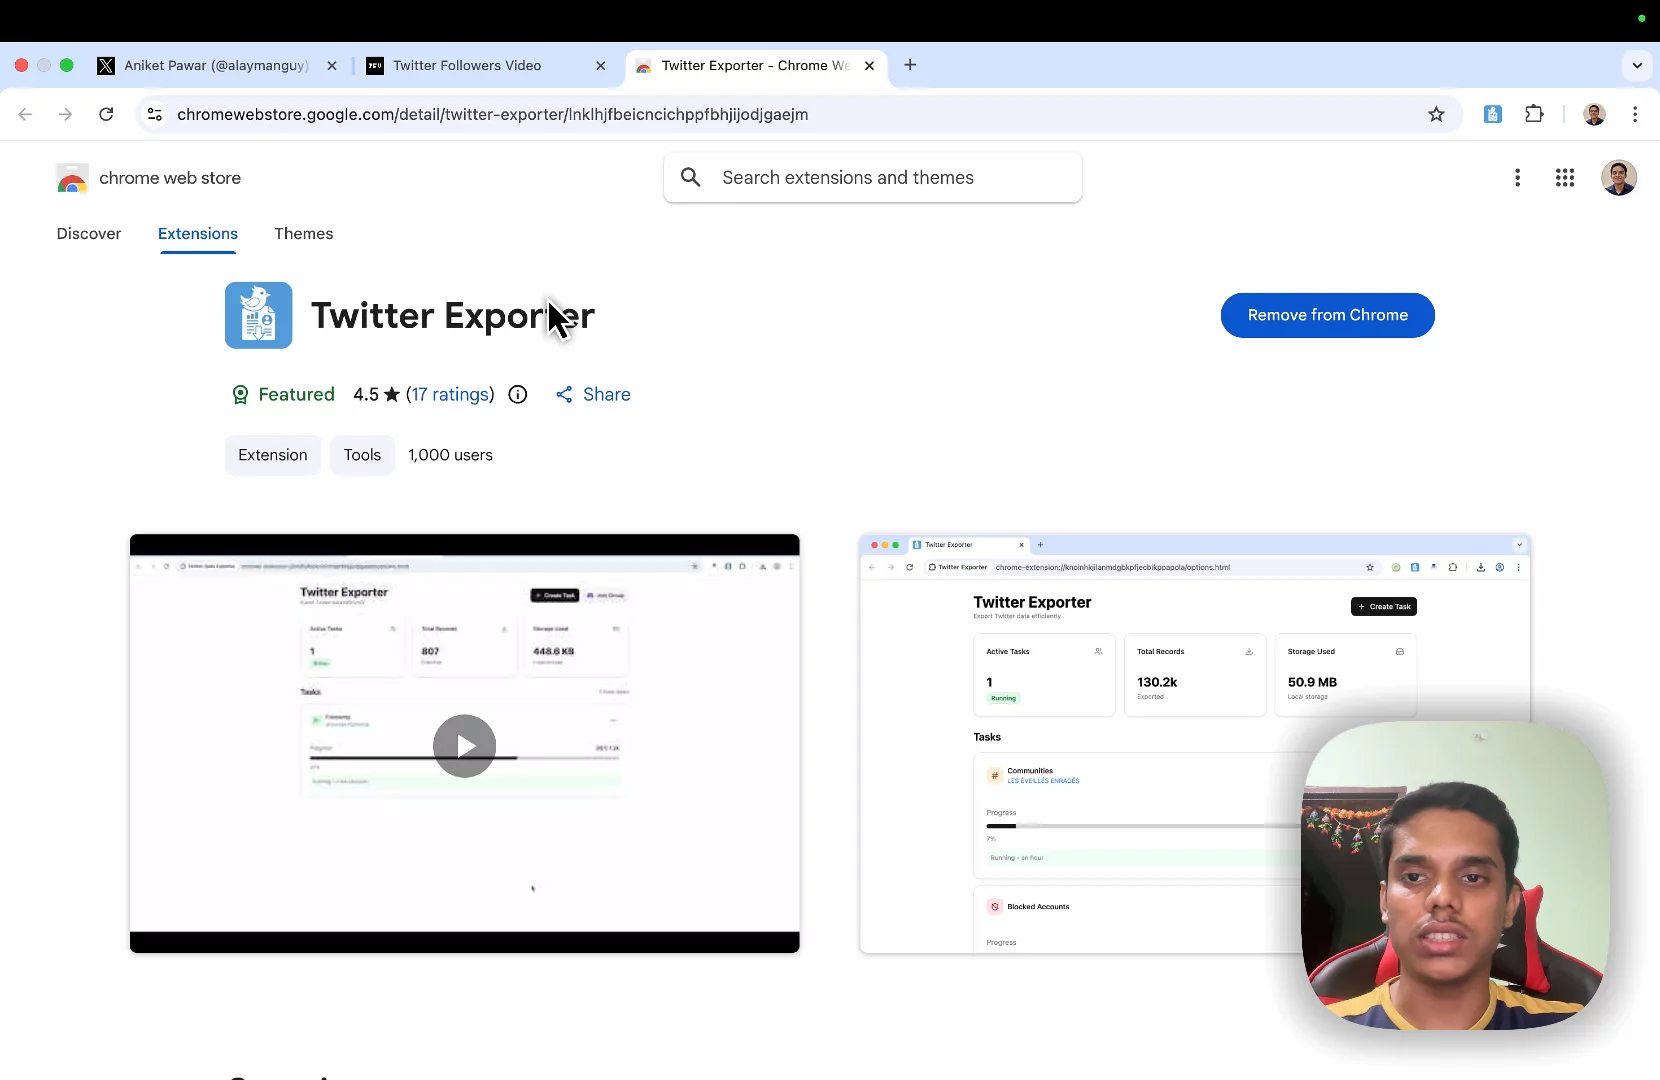Open the extensions puzzle icon in the toolbar
The height and width of the screenshot is (1080, 1660).
point(1534,114)
